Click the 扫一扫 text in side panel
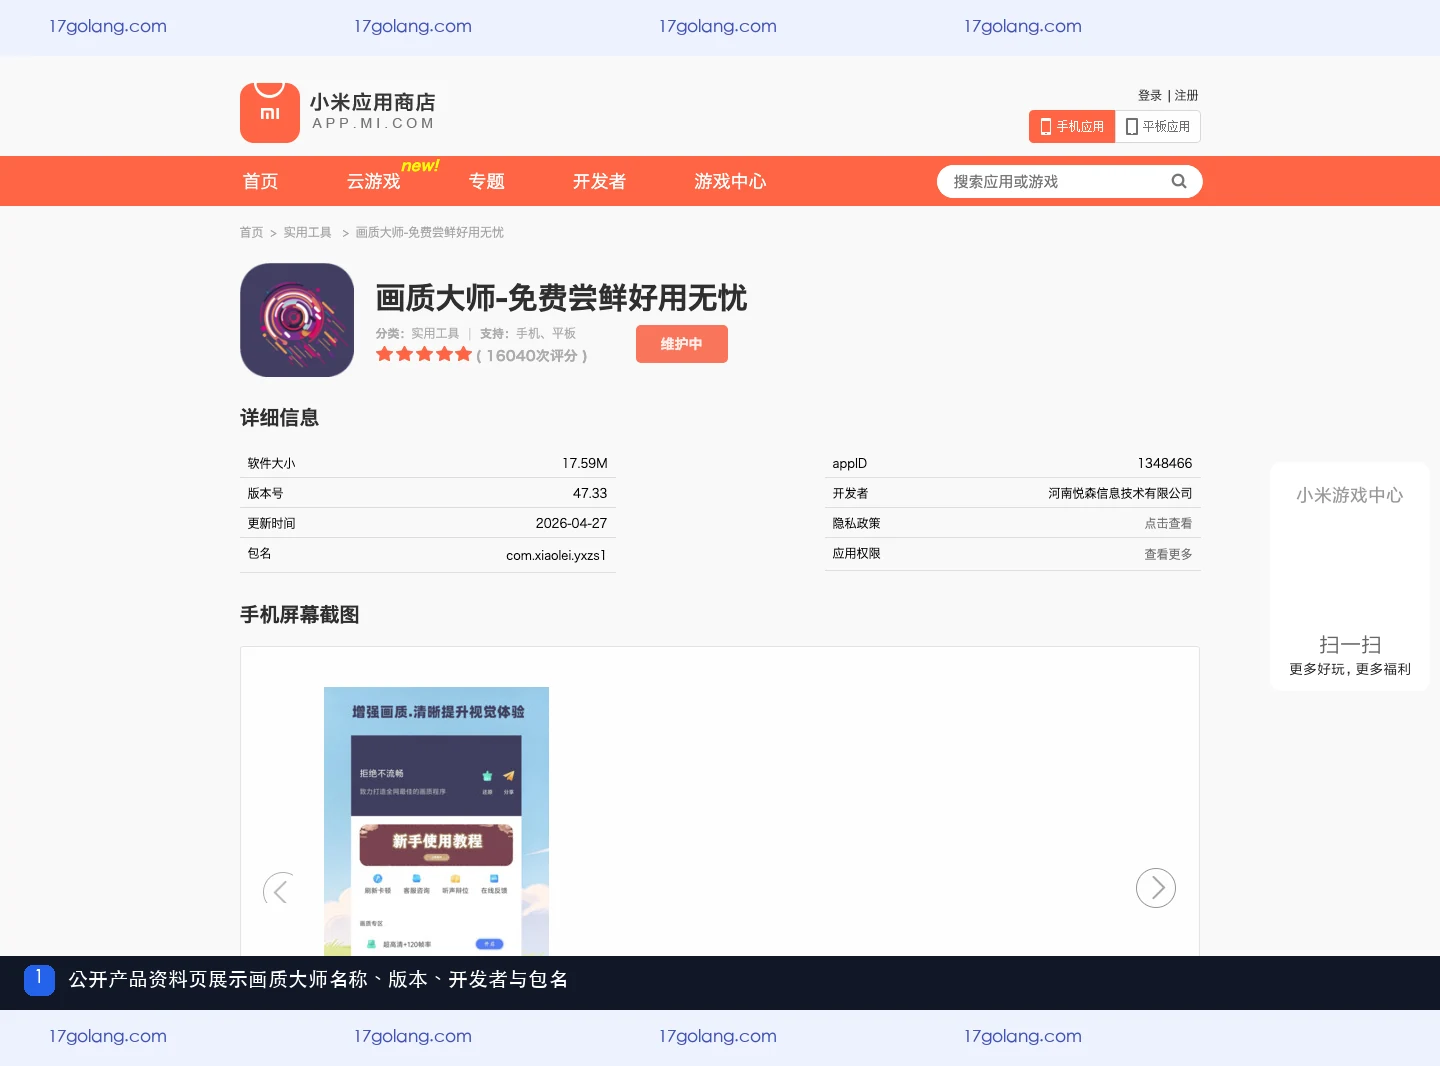Viewport: 1440px width, 1066px height. (1350, 645)
